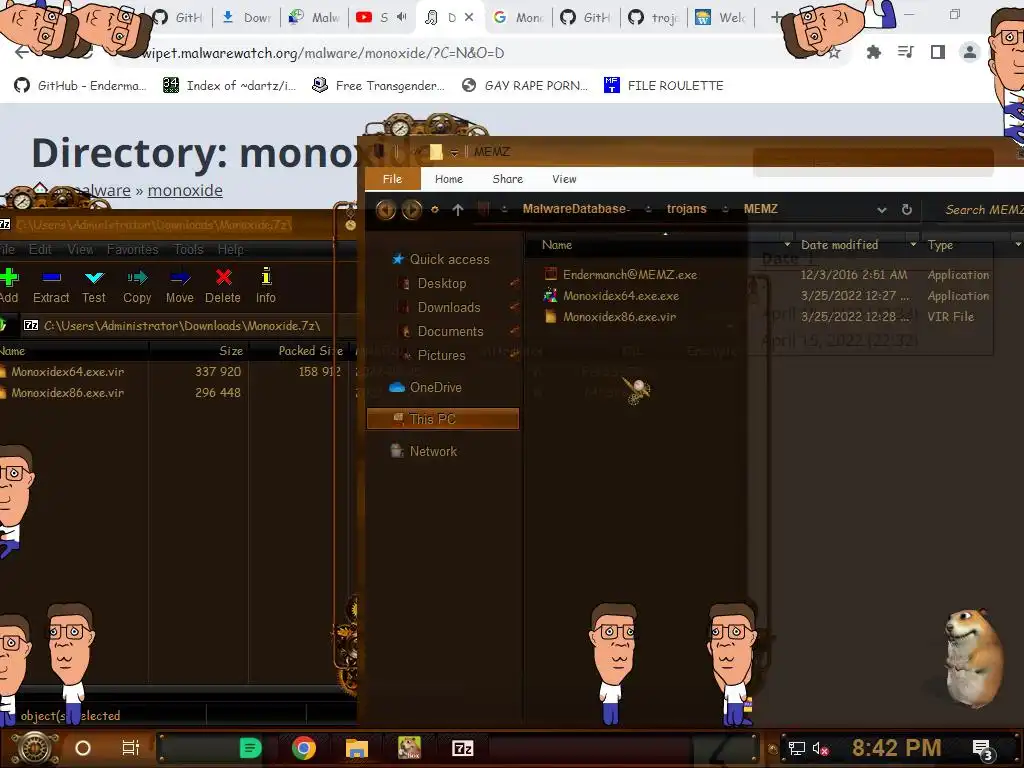Click the Extract icon in 7-Zip toolbar
Screen dimensions: 1024x768
pyautogui.click(x=51, y=286)
